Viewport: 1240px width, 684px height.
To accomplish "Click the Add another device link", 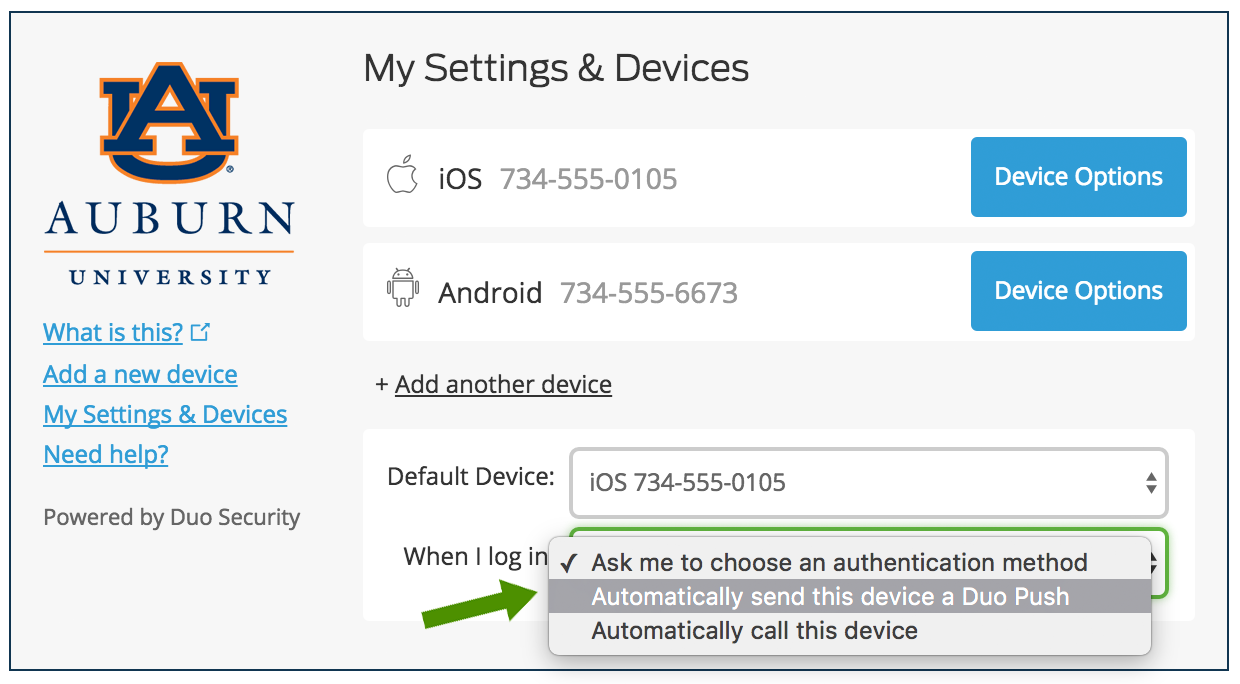I will [x=503, y=385].
